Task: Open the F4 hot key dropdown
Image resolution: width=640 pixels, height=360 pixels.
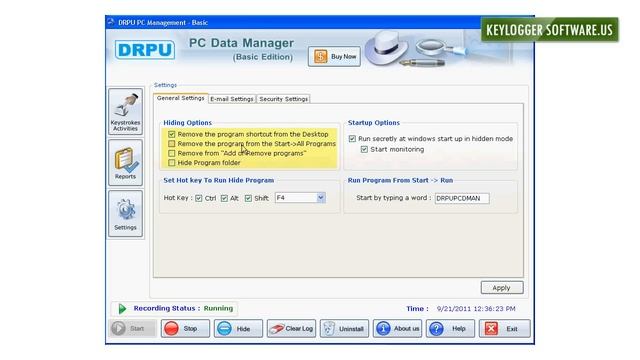Action: pos(321,198)
